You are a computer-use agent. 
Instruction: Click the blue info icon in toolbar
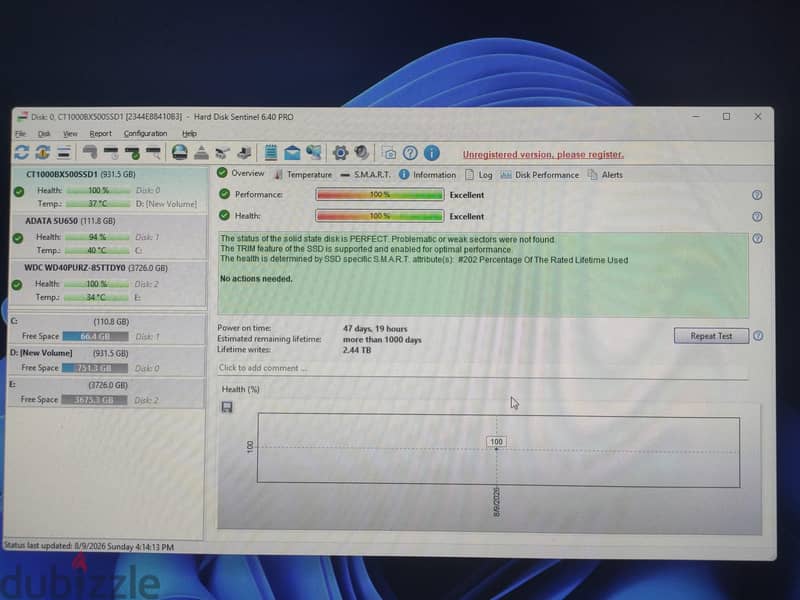(x=432, y=153)
